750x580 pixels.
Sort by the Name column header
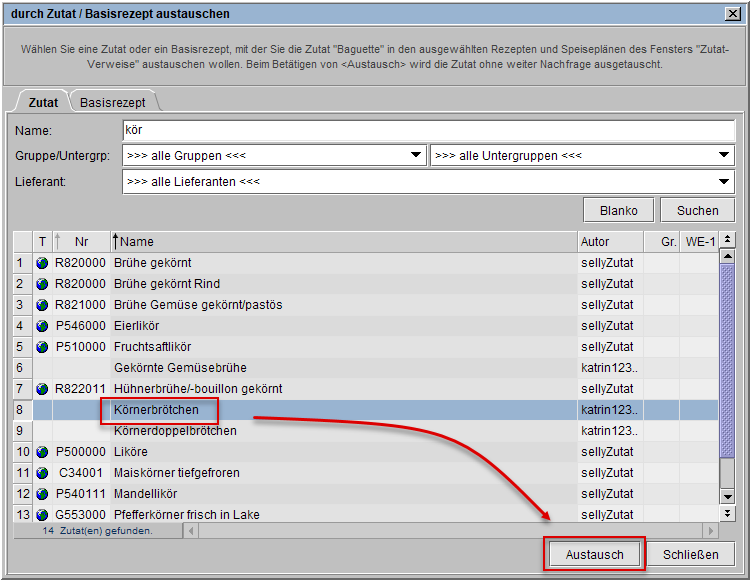[x=343, y=242]
